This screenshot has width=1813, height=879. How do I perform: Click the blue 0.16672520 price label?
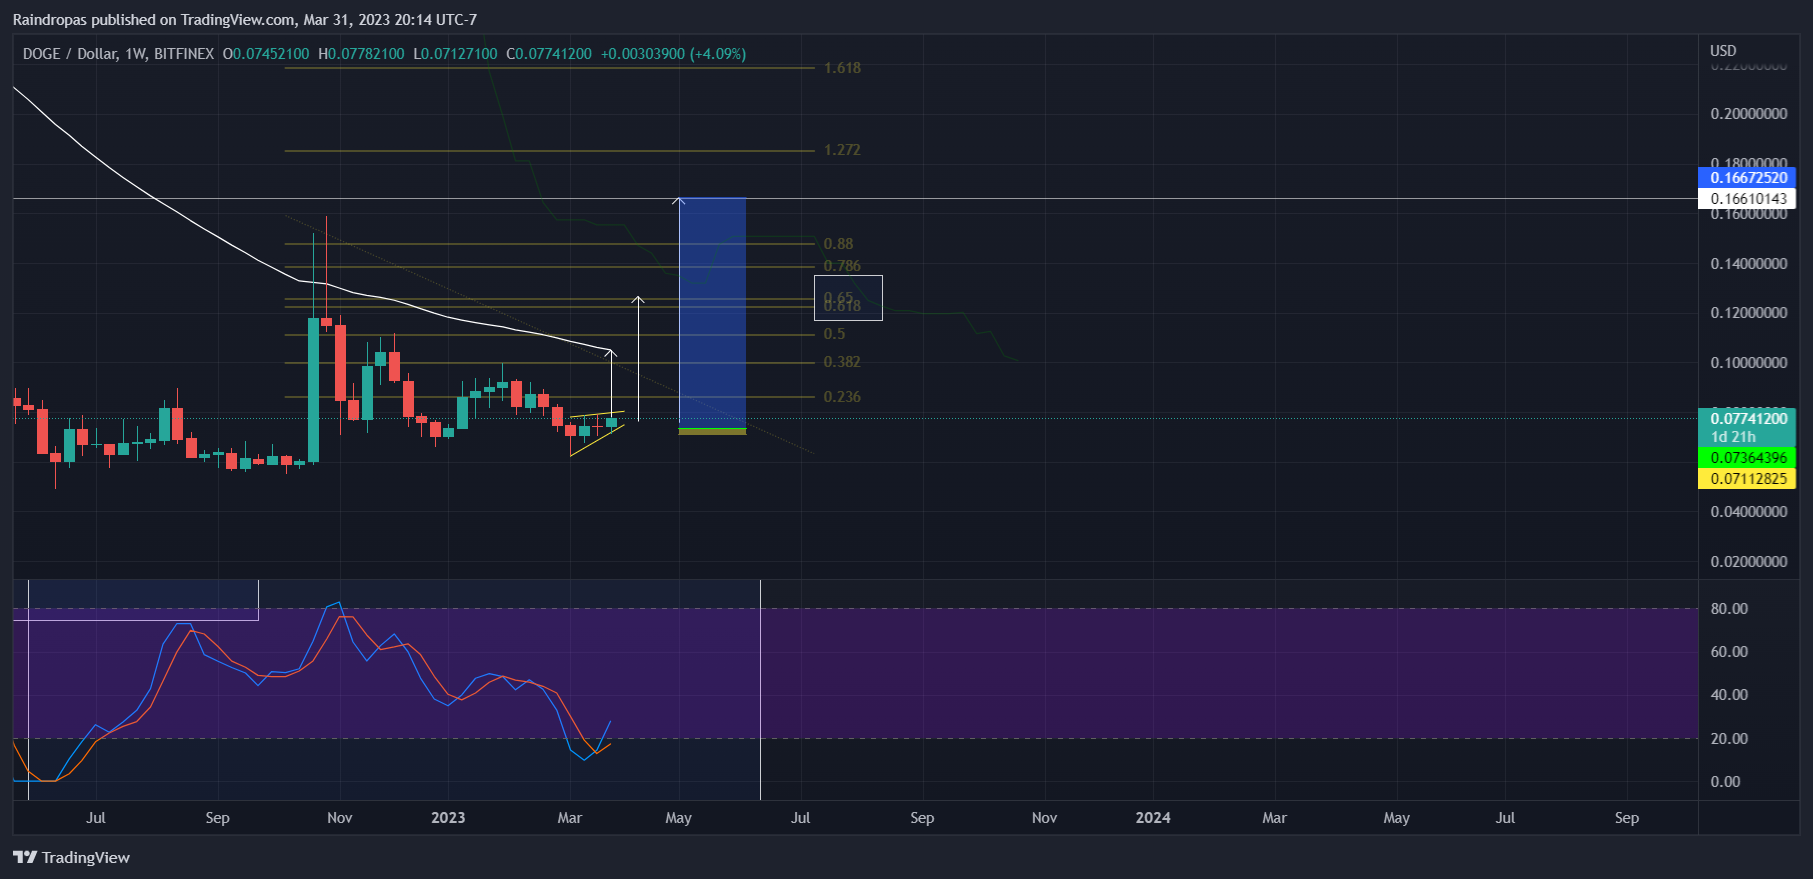point(1747,178)
